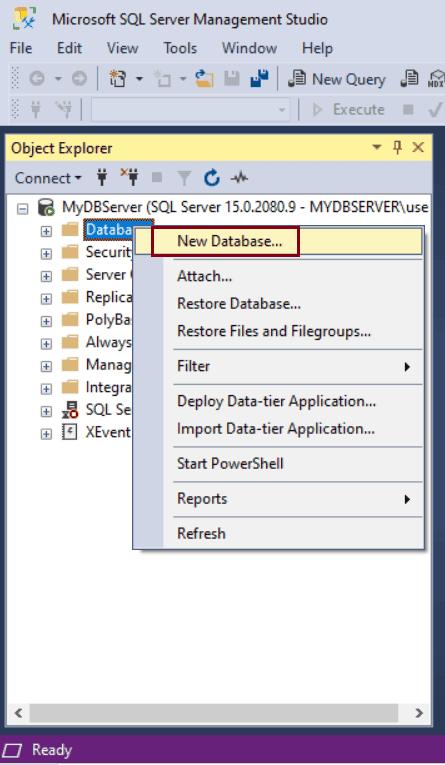Toggle the Object Explorer auto-hide pin
Image resolution: width=445 pixels, height=765 pixels.
[x=397, y=147]
